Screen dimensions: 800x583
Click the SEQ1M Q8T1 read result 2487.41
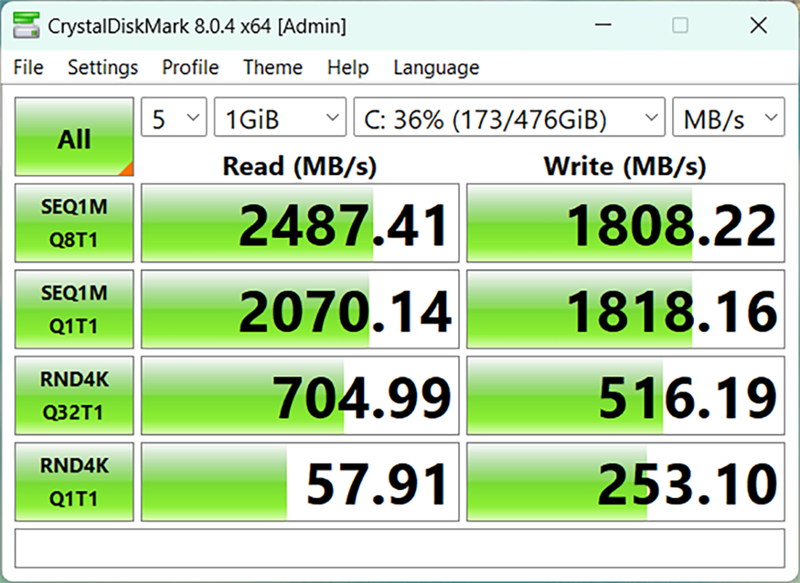[x=301, y=223]
